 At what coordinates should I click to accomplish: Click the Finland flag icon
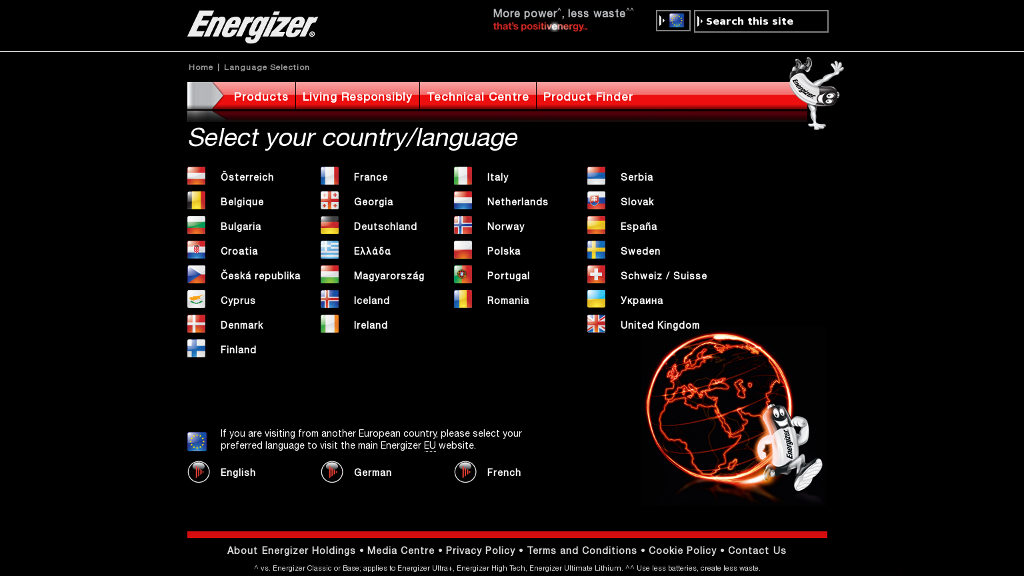pos(196,349)
